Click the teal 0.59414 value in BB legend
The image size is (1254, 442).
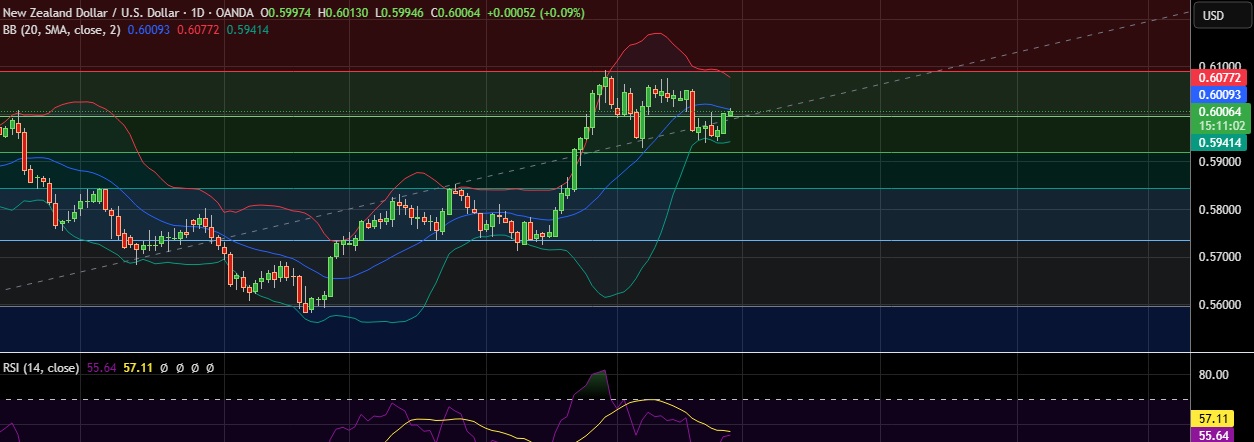pos(246,30)
